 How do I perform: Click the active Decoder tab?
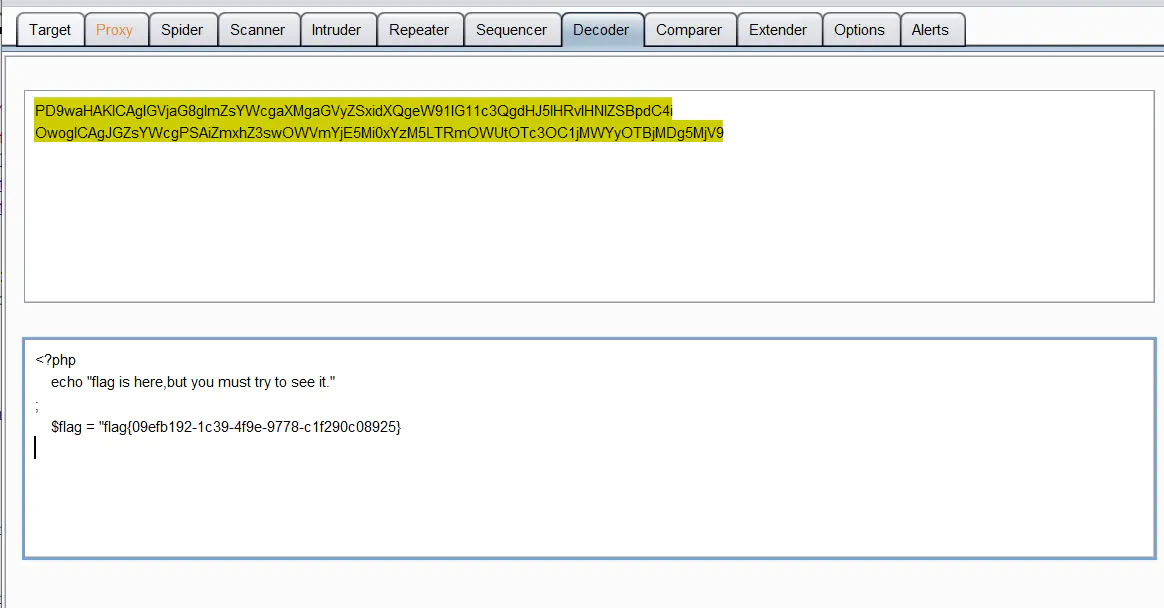[x=601, y=30]
